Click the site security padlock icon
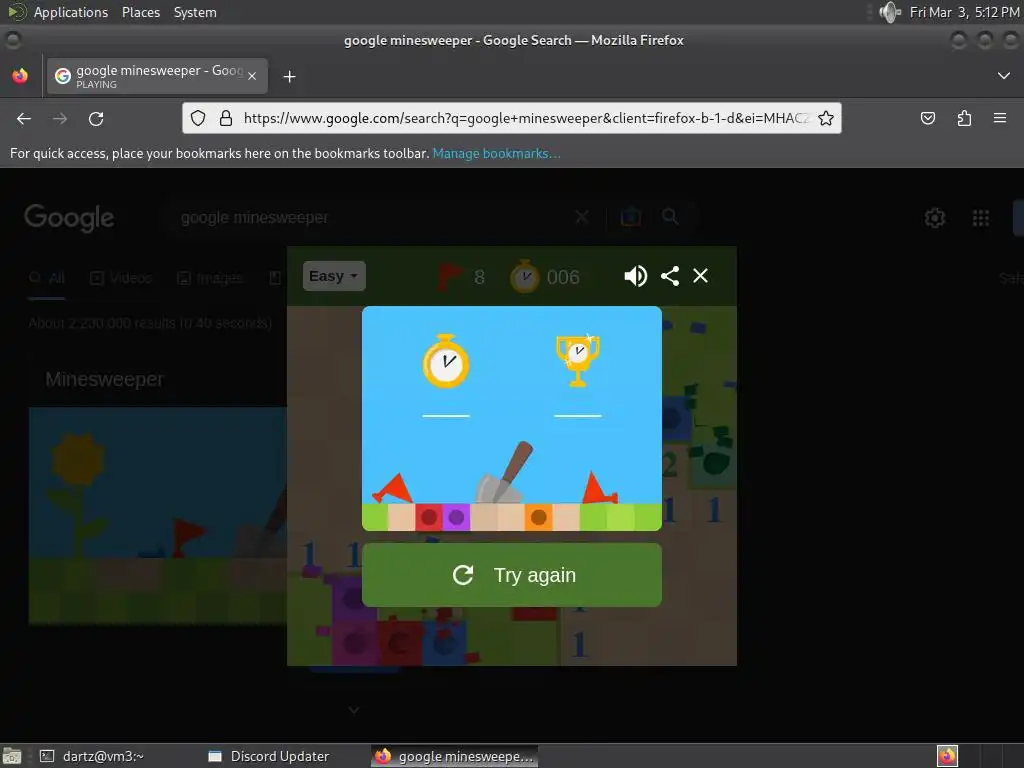1024x768 pixels. [226, 118]
